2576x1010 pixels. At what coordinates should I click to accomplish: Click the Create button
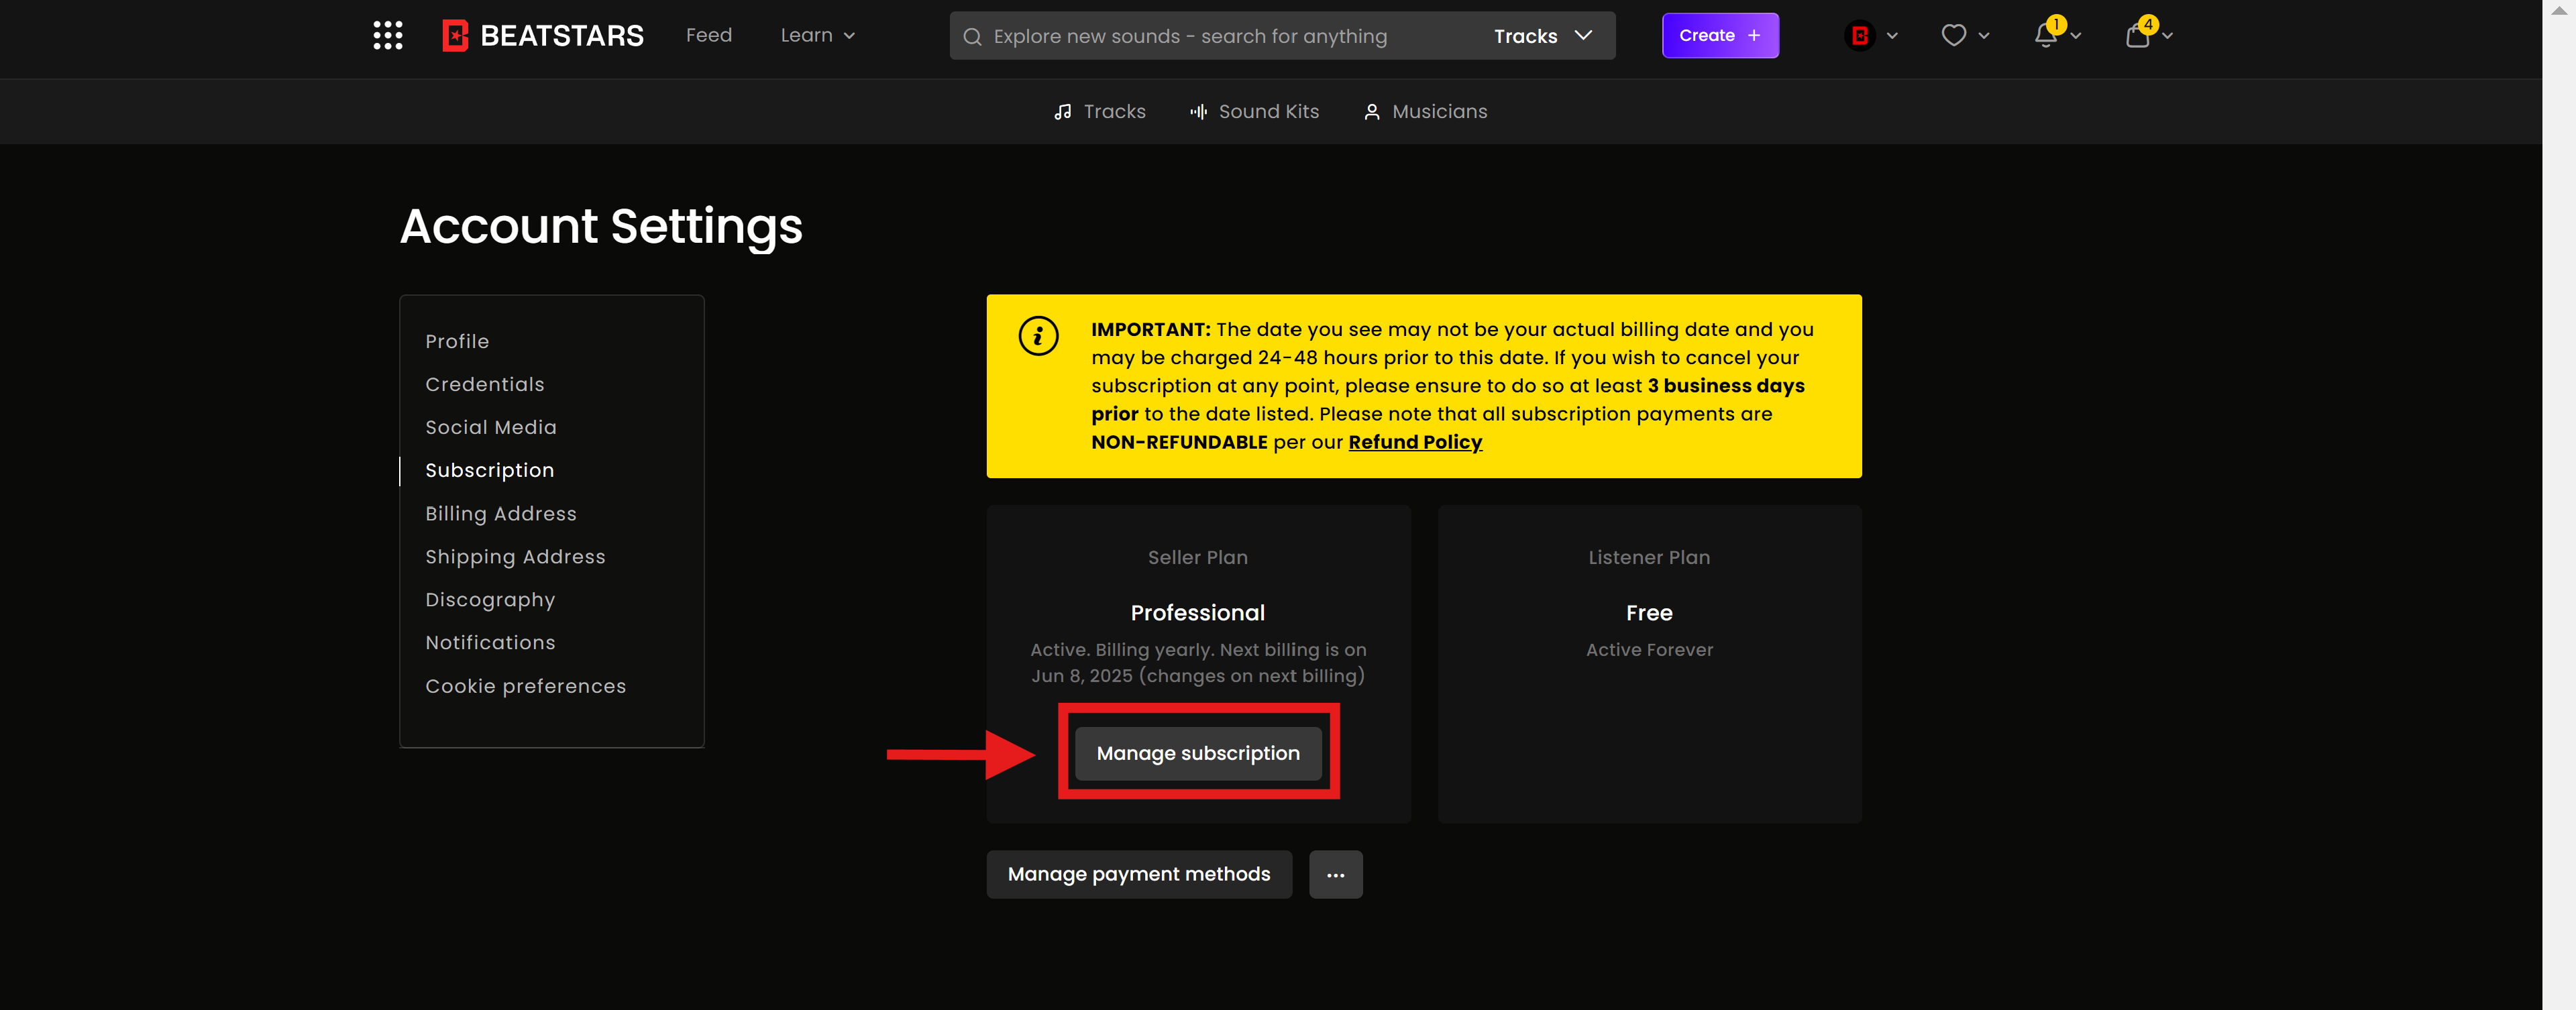(x=1719, y=35)
